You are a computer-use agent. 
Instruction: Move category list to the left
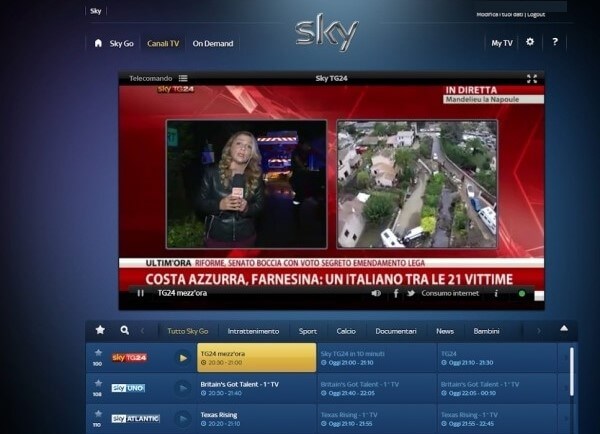tap(142, 331)
